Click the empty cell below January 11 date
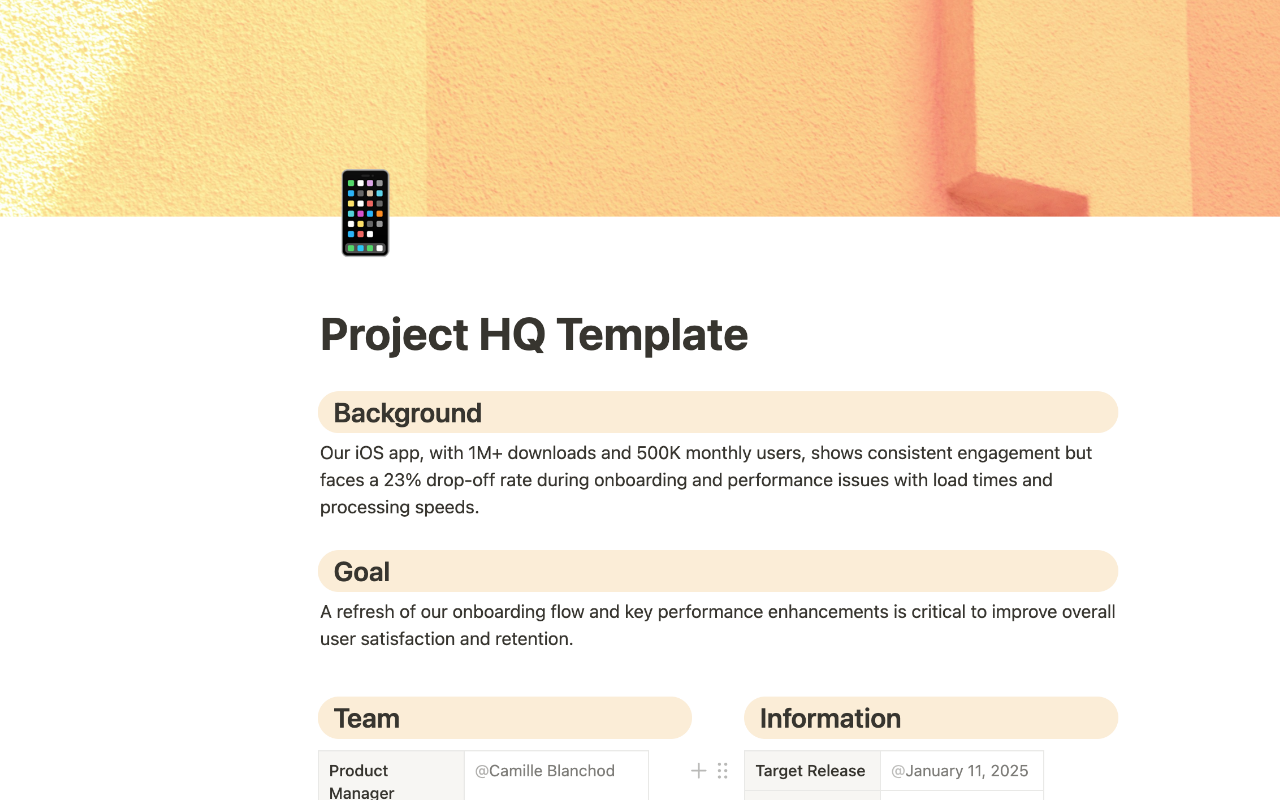Screen dimensions: 1280x800 pos(962,796)
